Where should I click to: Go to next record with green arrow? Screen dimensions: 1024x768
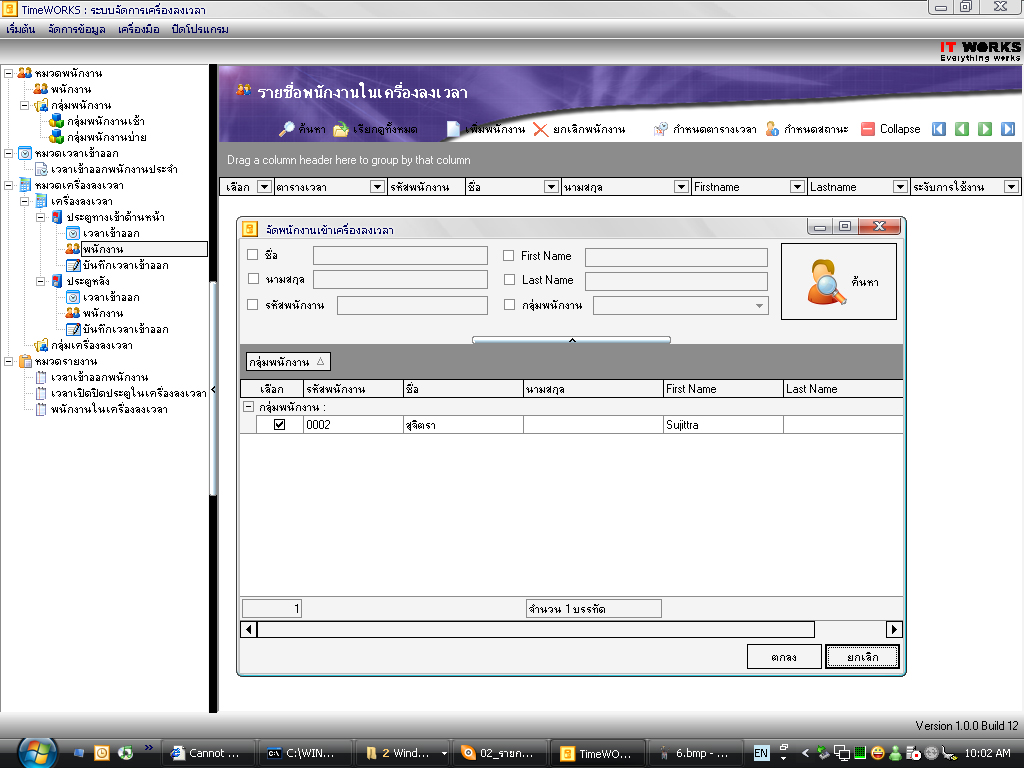[985, 129]
